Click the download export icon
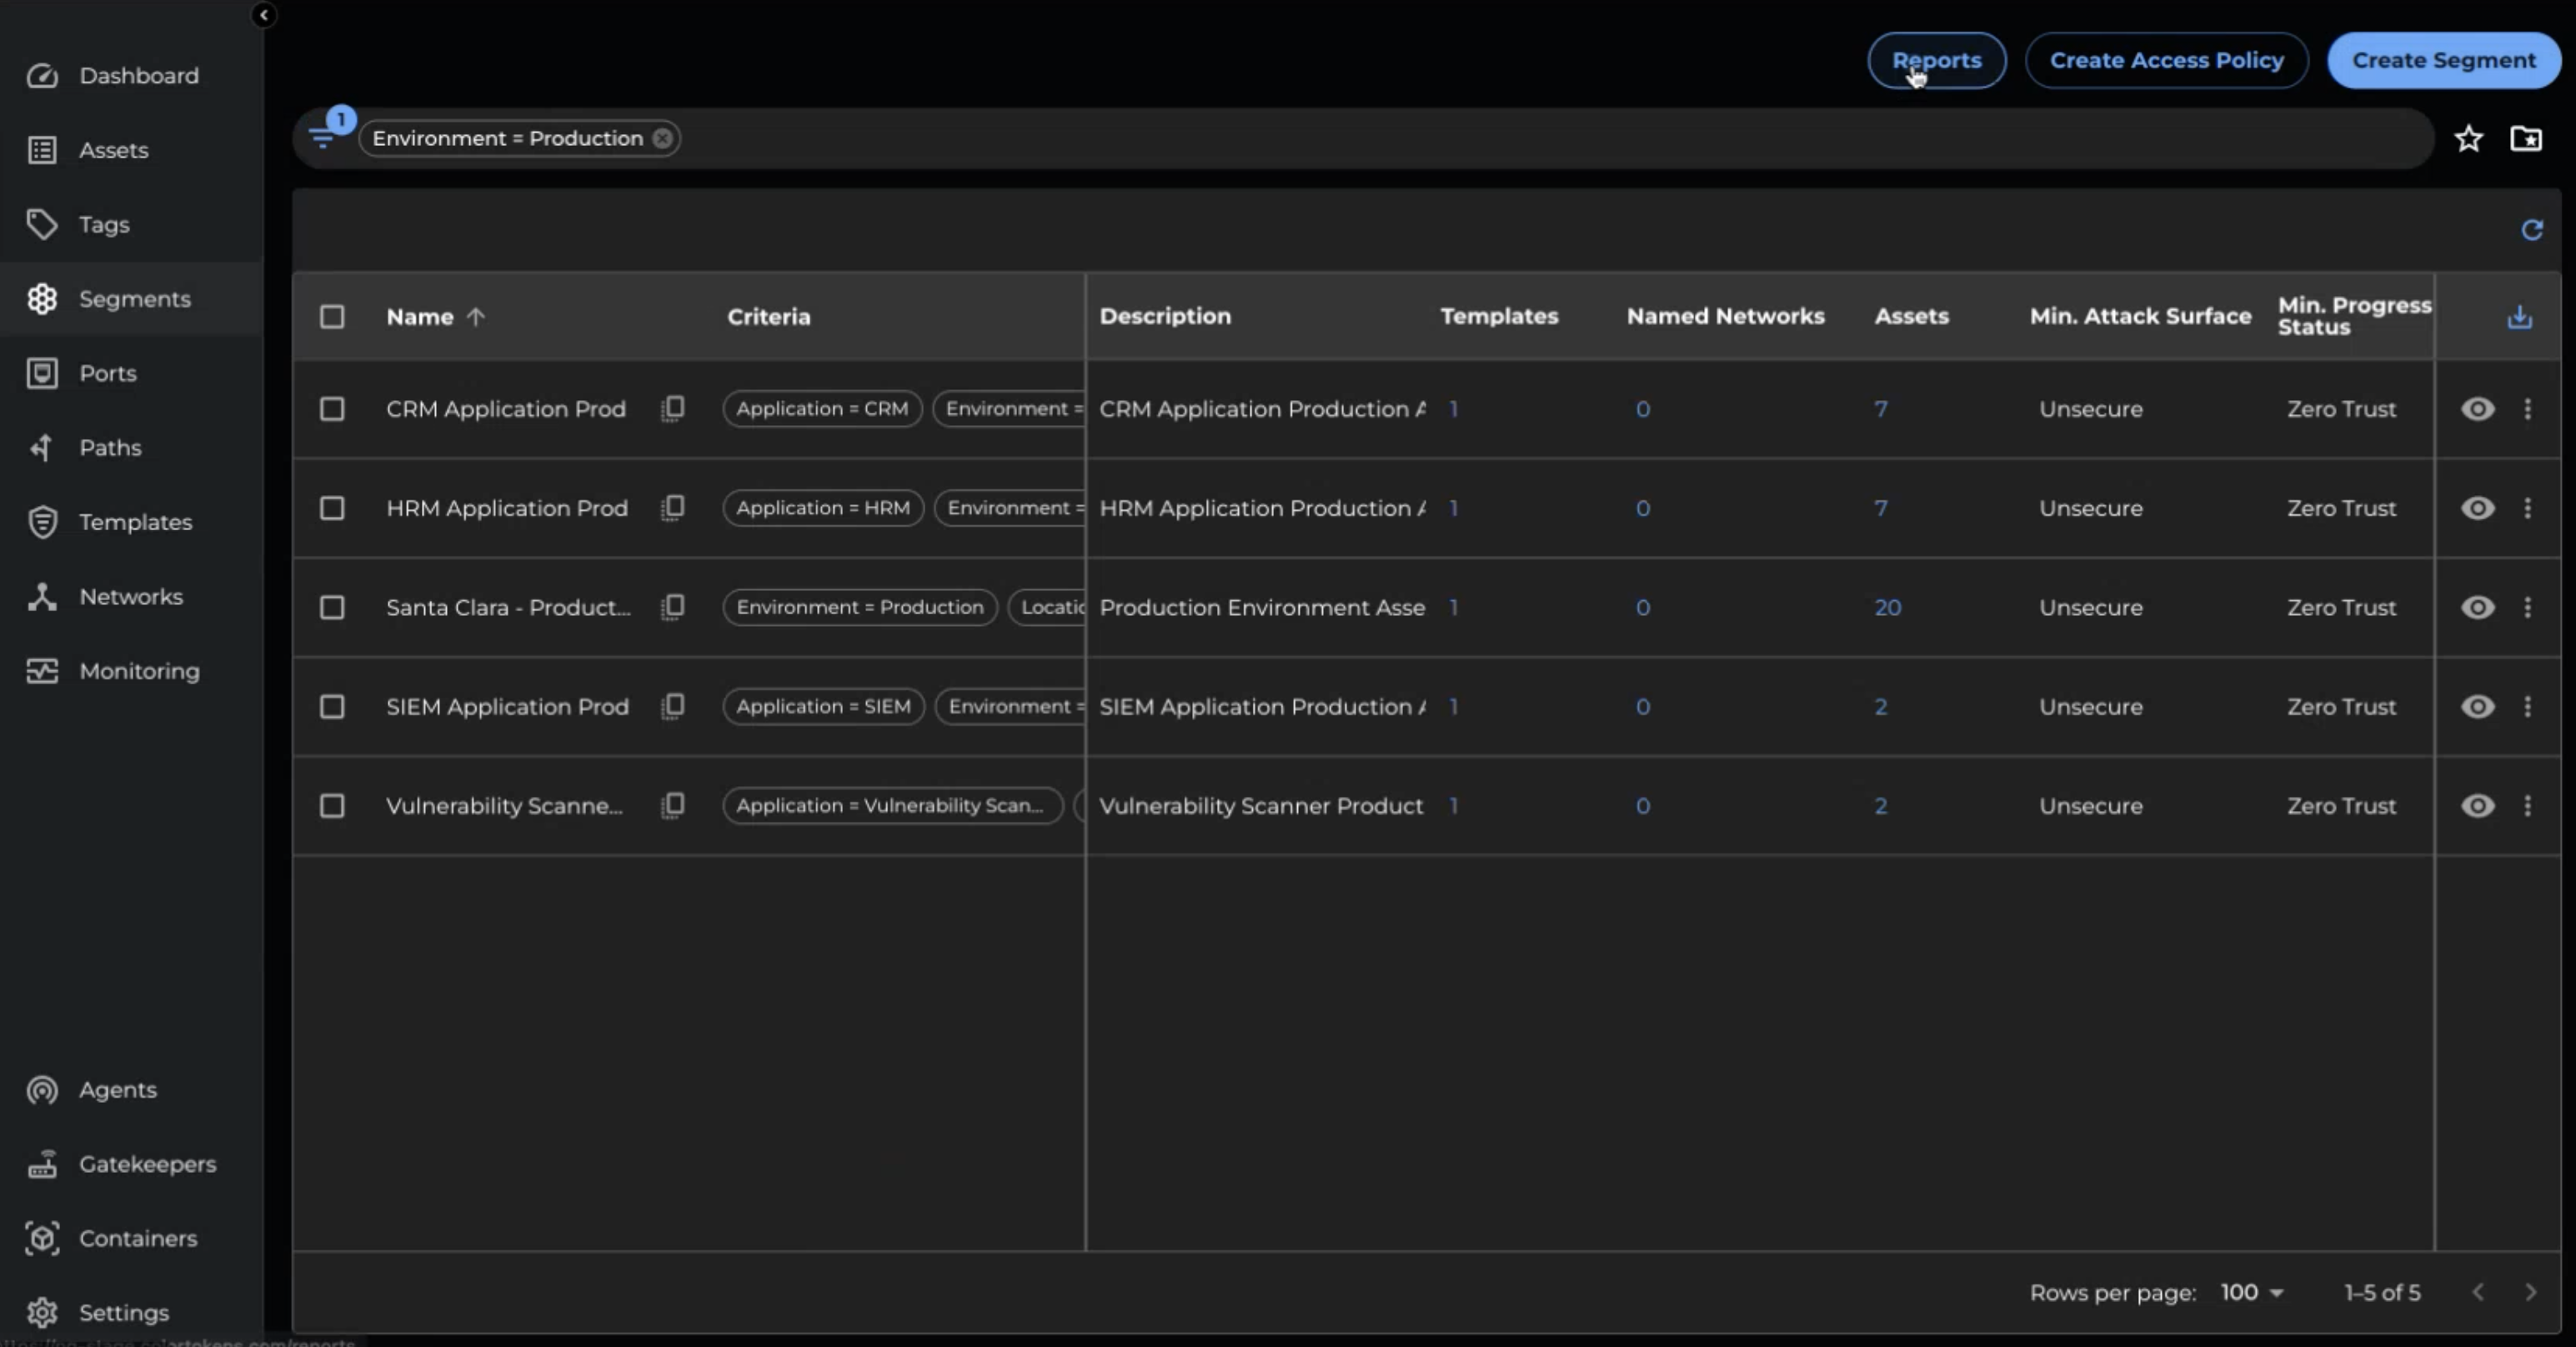Image resolution: width=2576 pixels, height=1347 pixels. pyautogui.click(x=2519, y=317)
